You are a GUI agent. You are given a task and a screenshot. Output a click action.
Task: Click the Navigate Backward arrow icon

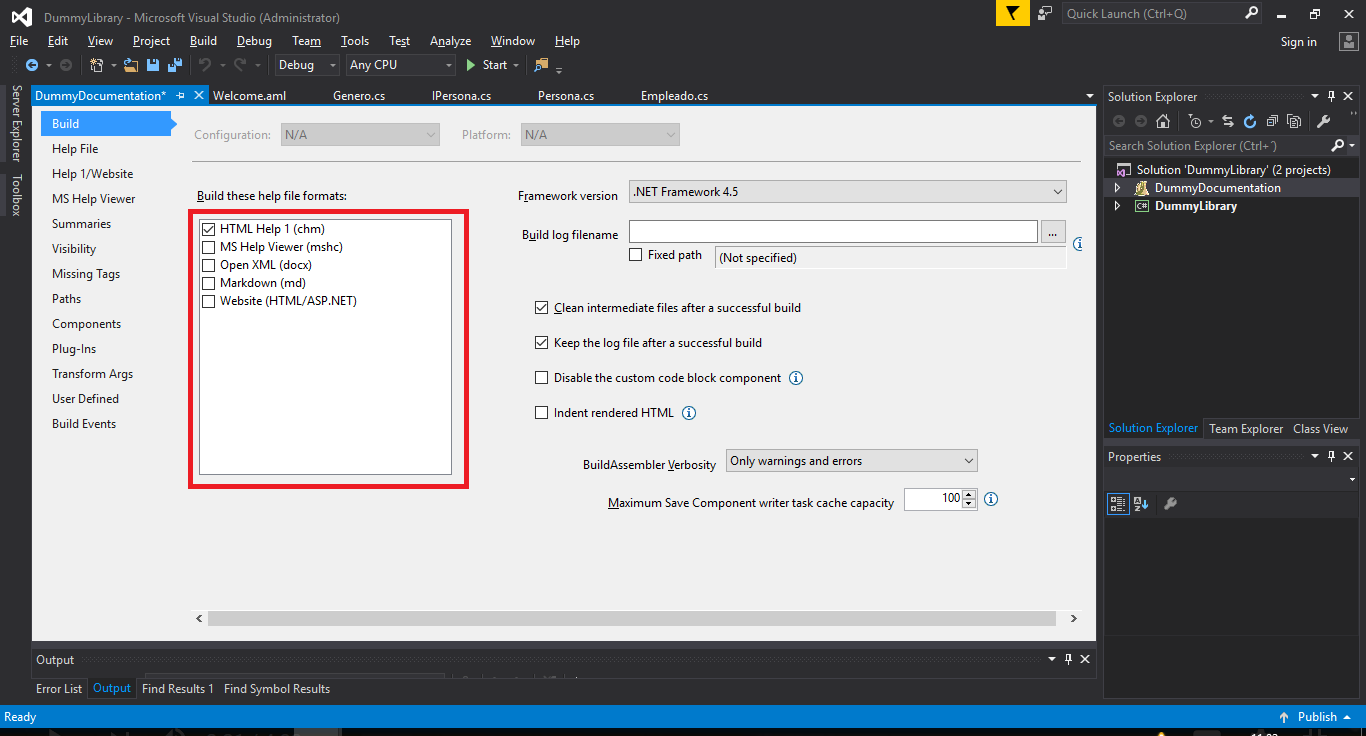[32, 65]
